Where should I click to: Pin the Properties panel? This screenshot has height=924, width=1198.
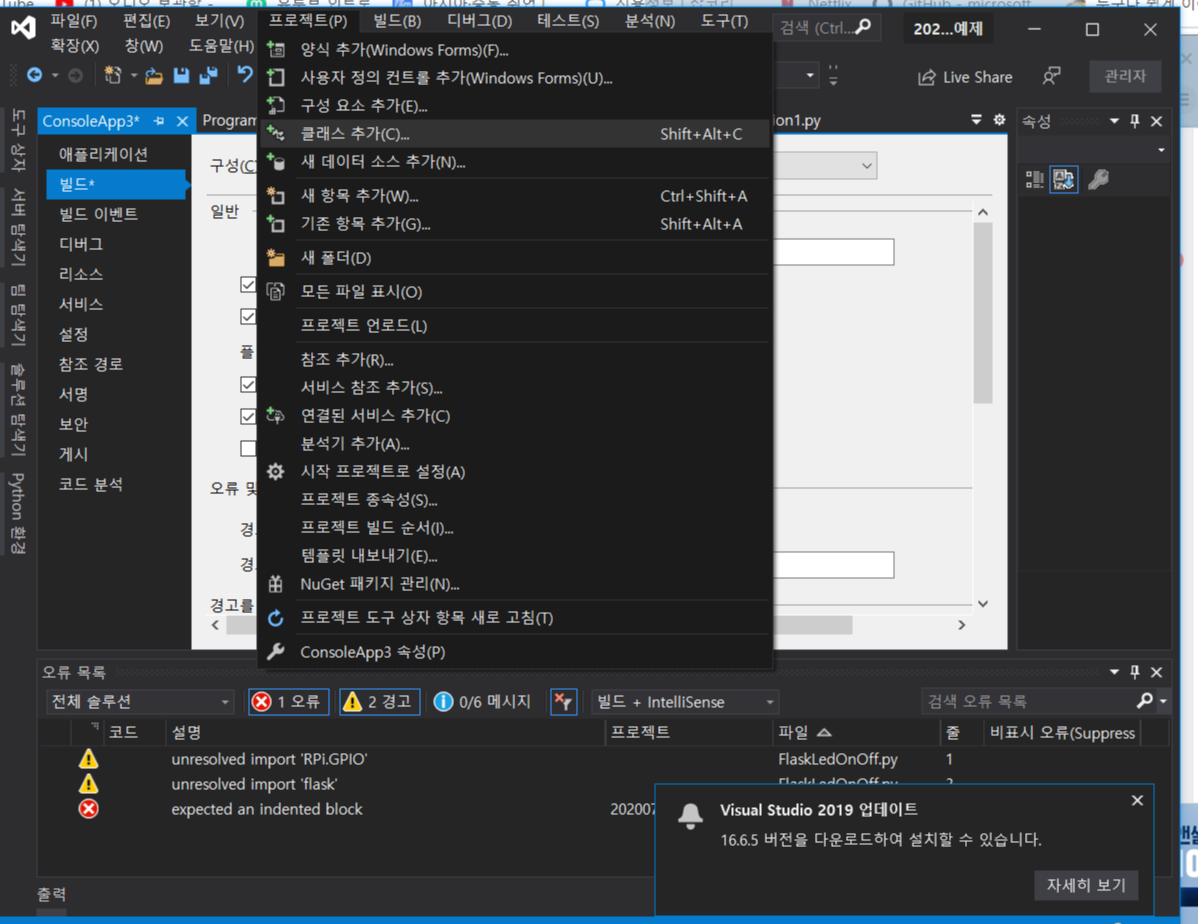click(1135, 121)
